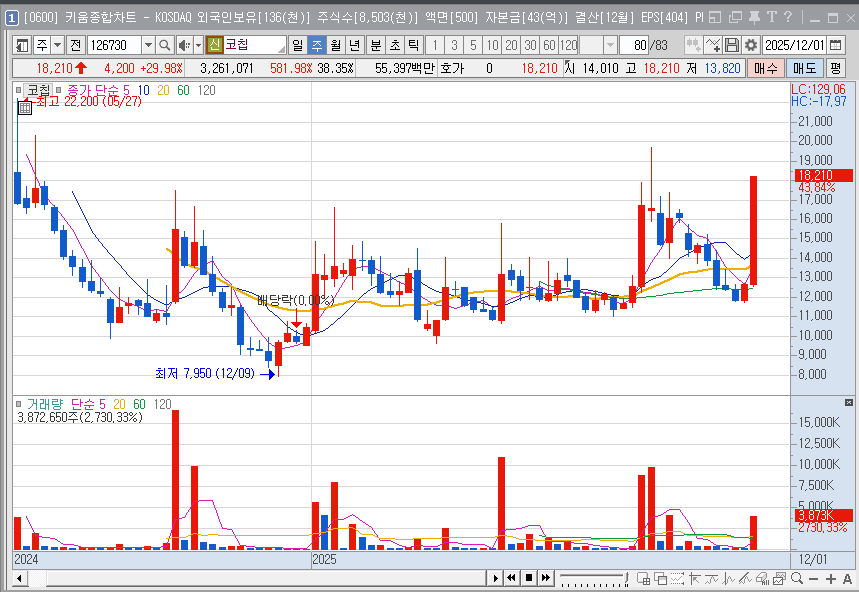Click the candle count 80 field
Screen dimensions: 859x592
(x=634, y=45)
